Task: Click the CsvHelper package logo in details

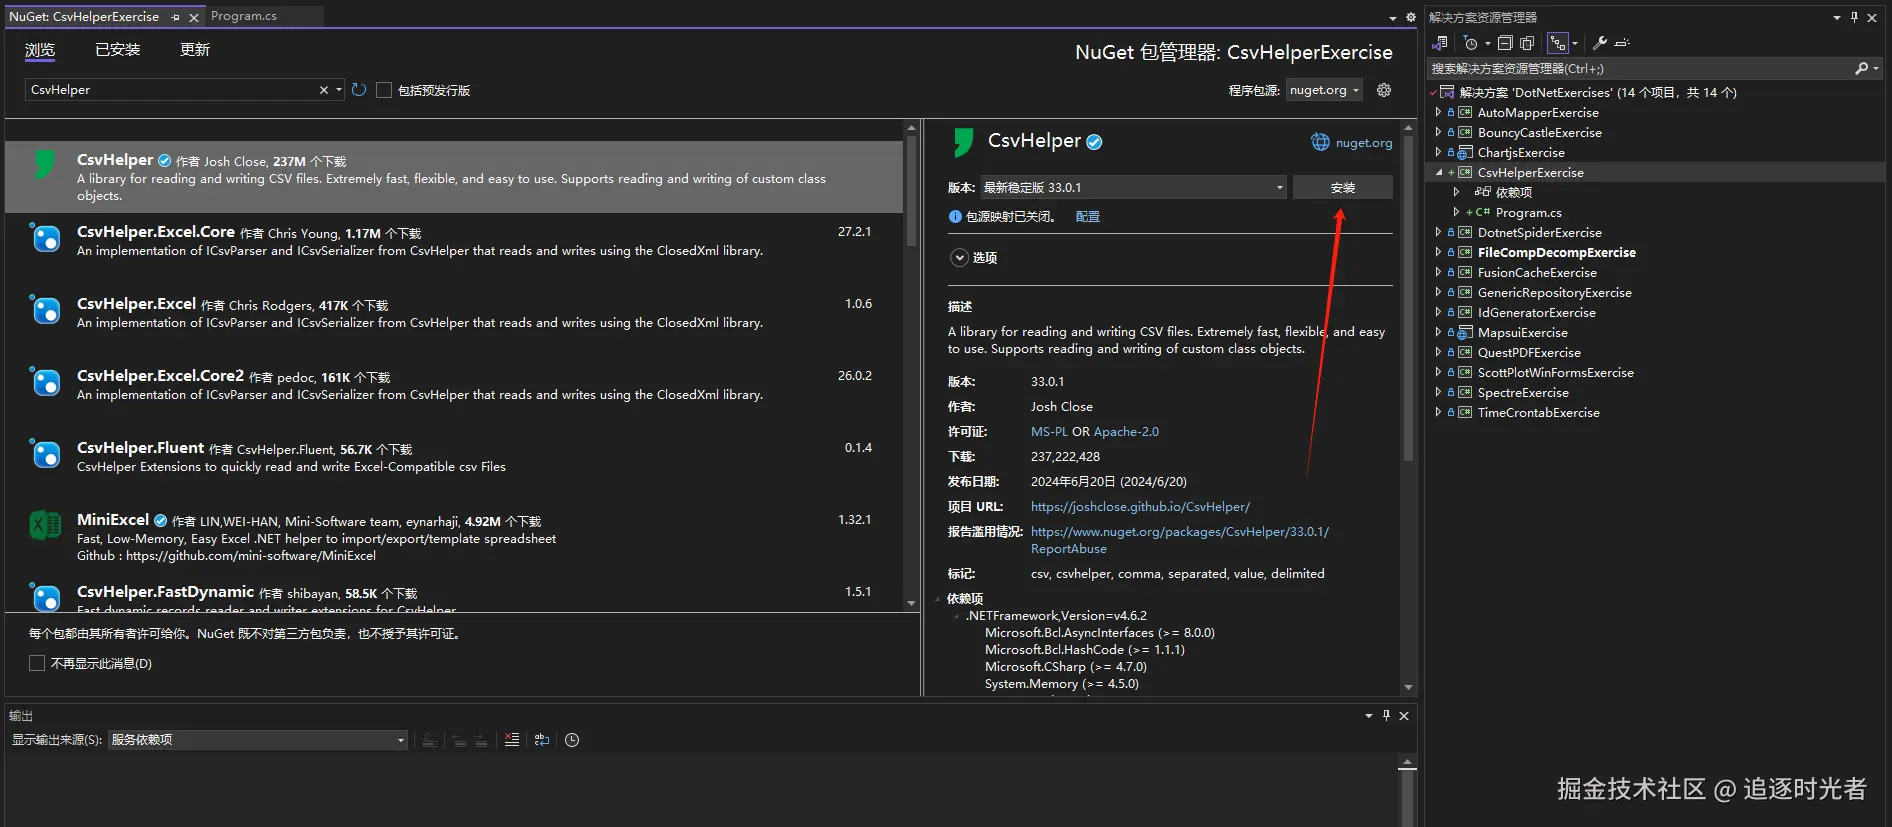Action: 963,142
